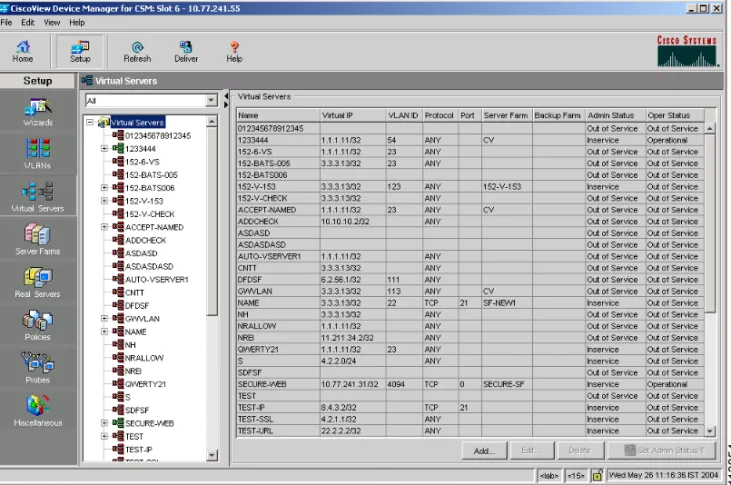Click the Add... button
731x485 pixels.
(484, 450)
